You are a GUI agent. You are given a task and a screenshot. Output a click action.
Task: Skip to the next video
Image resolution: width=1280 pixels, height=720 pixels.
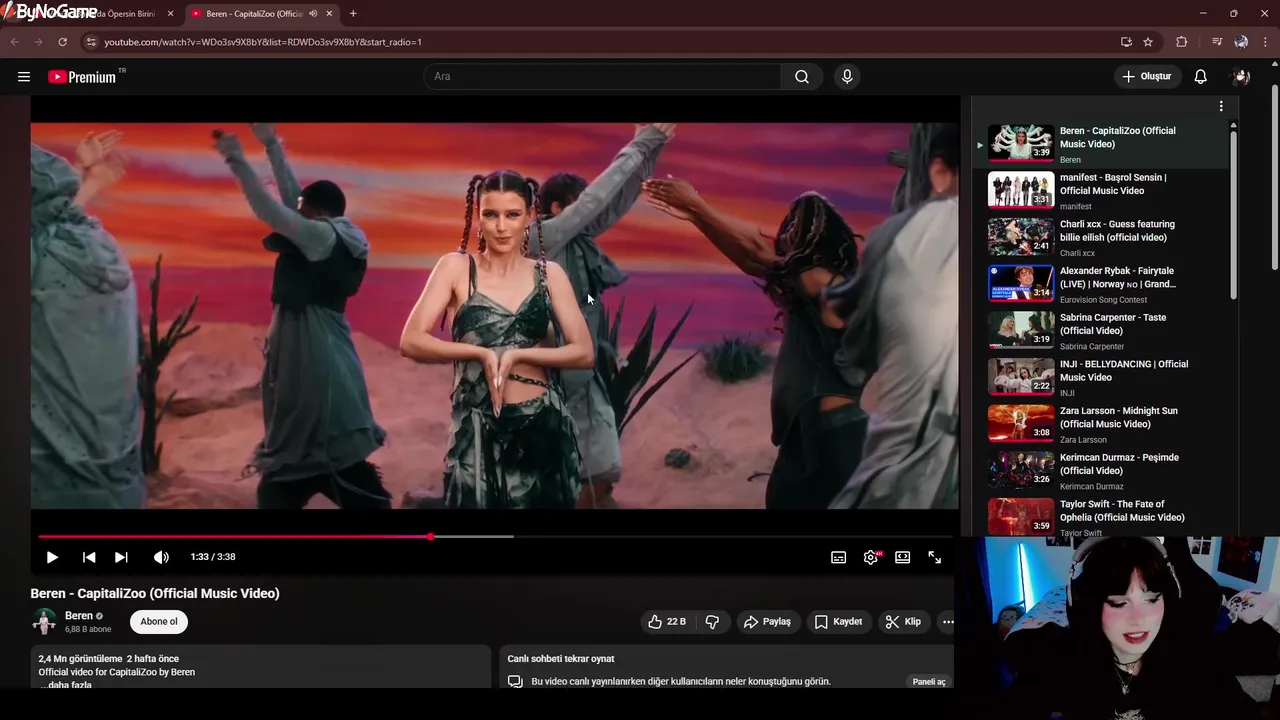click(x=121, y=557)
